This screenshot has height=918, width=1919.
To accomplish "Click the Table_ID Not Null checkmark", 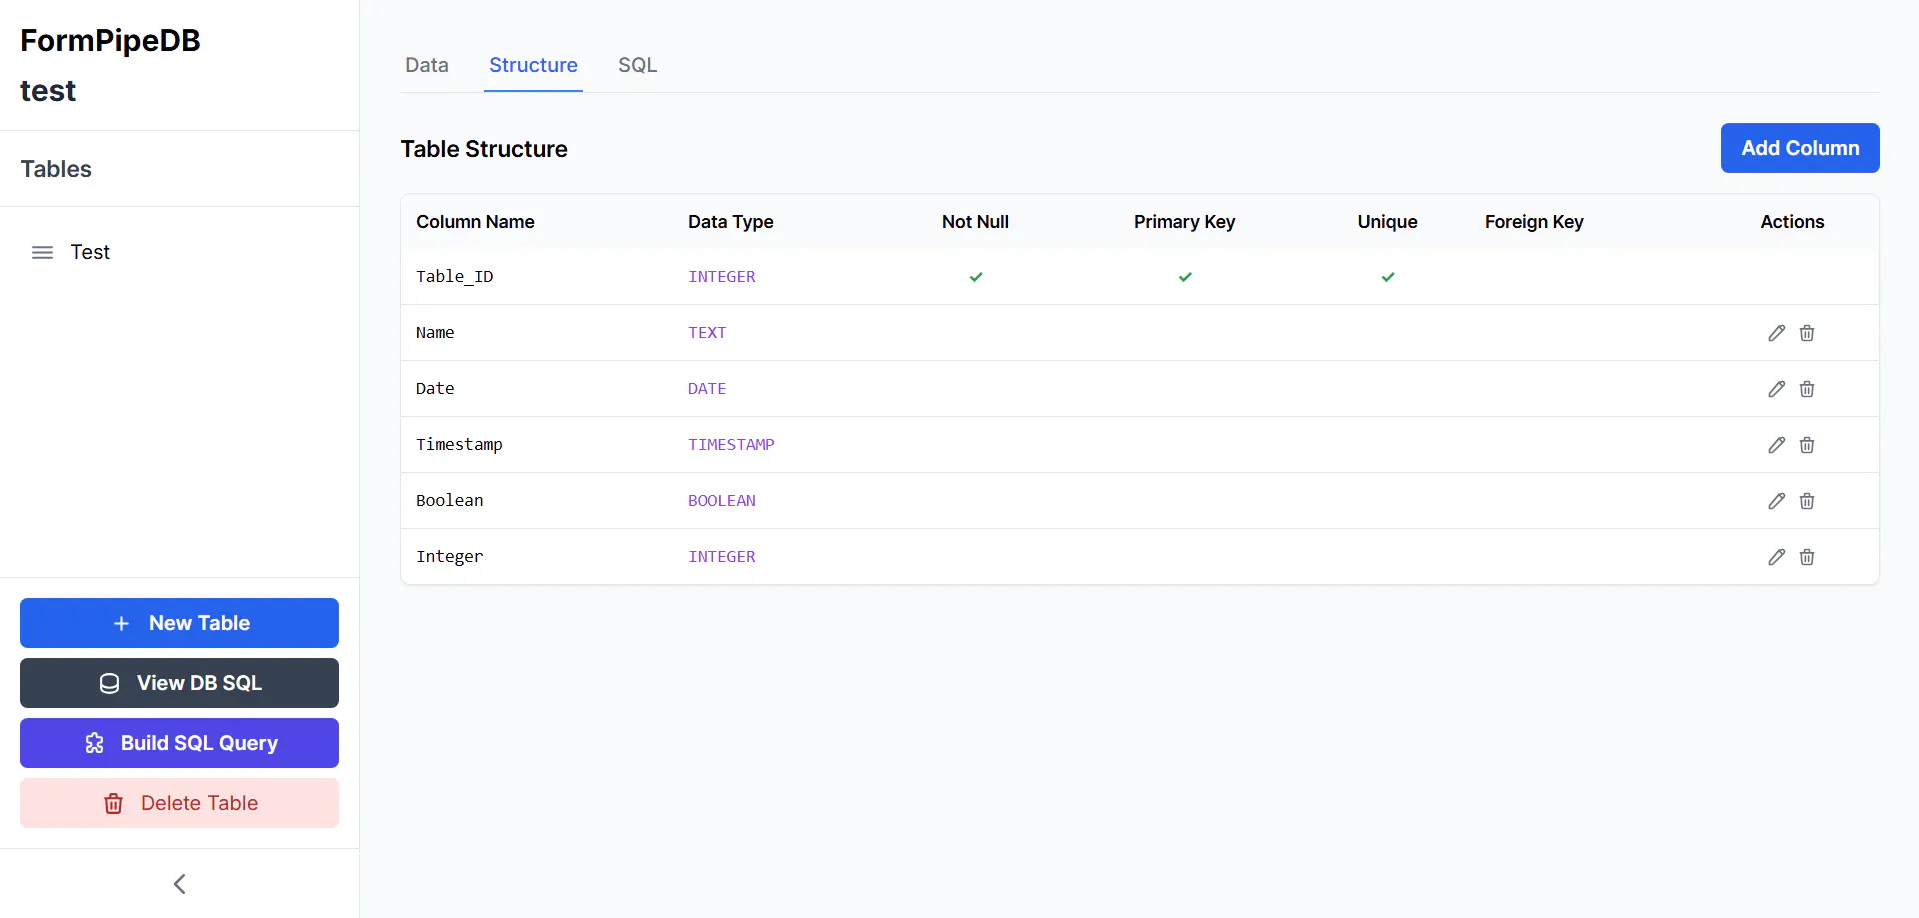I will (x=976, y=277).
